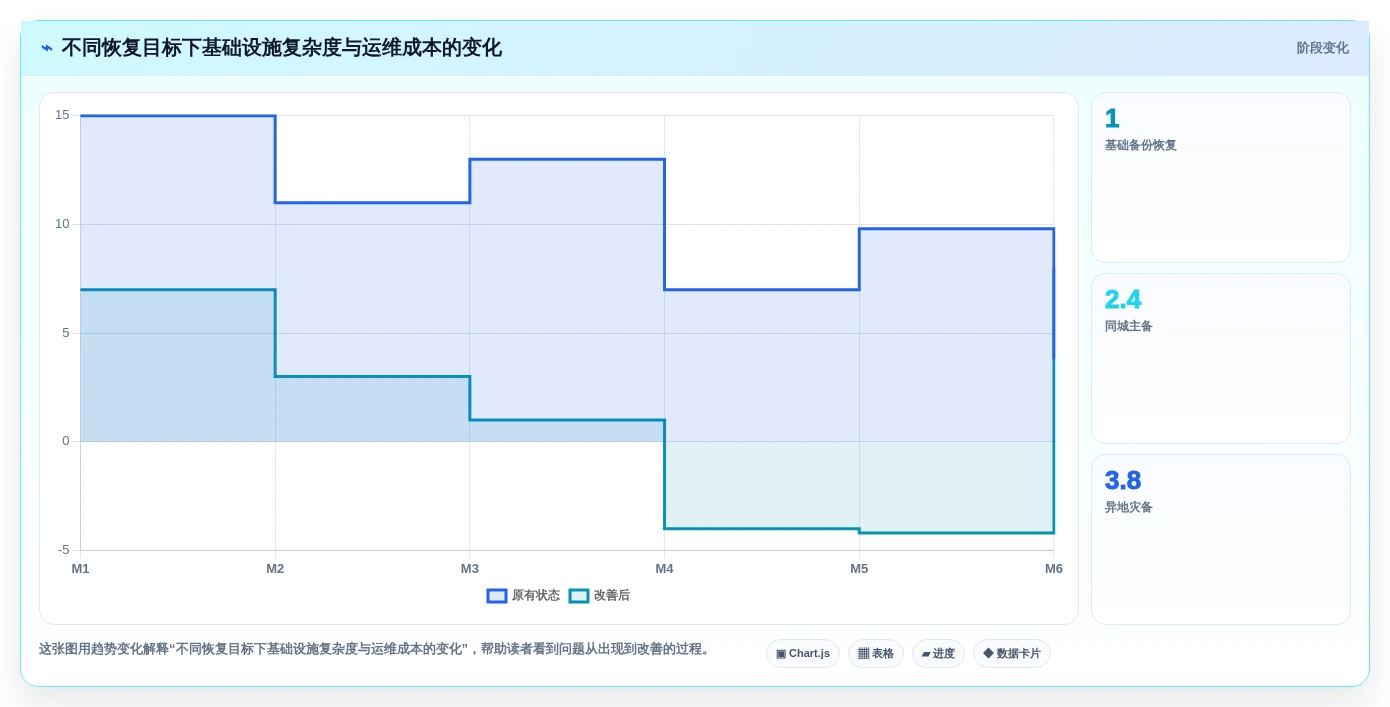Image resolution: width=1390 pixels, height=707 pixels.
Task: Click the value 3.8 on the card
Action: click(x=1123, y=481)
